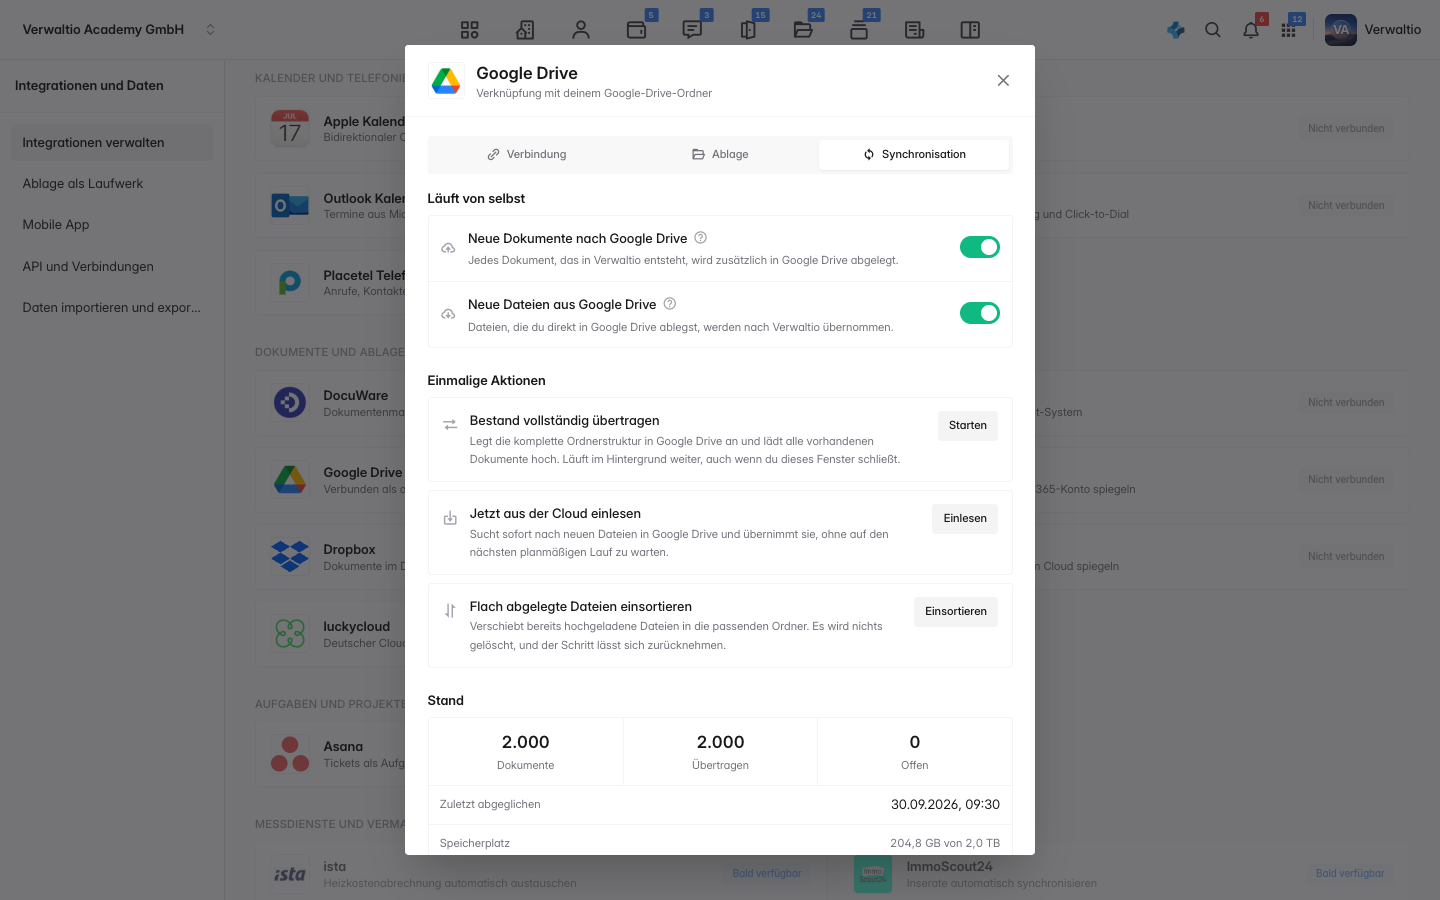The height and width of the screenshot is (900, 1440).
Task: Open the blue assistant sparkle icon
Action: (x=1176, y=30)
